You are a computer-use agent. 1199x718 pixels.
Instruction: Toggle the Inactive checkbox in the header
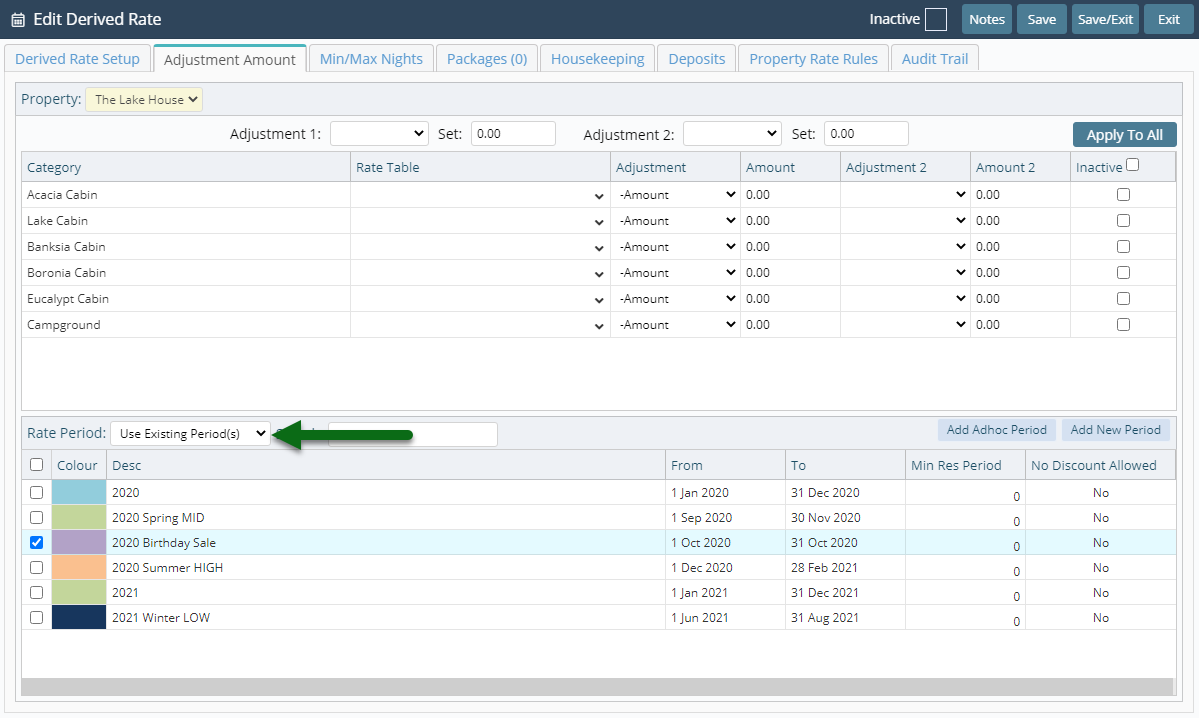pos(936,19)
